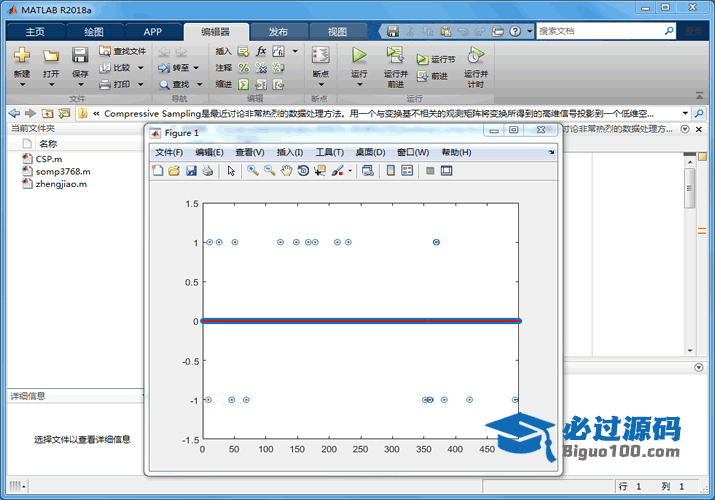Select the Pan hand tool in Figure 1

tap(286, 170)
